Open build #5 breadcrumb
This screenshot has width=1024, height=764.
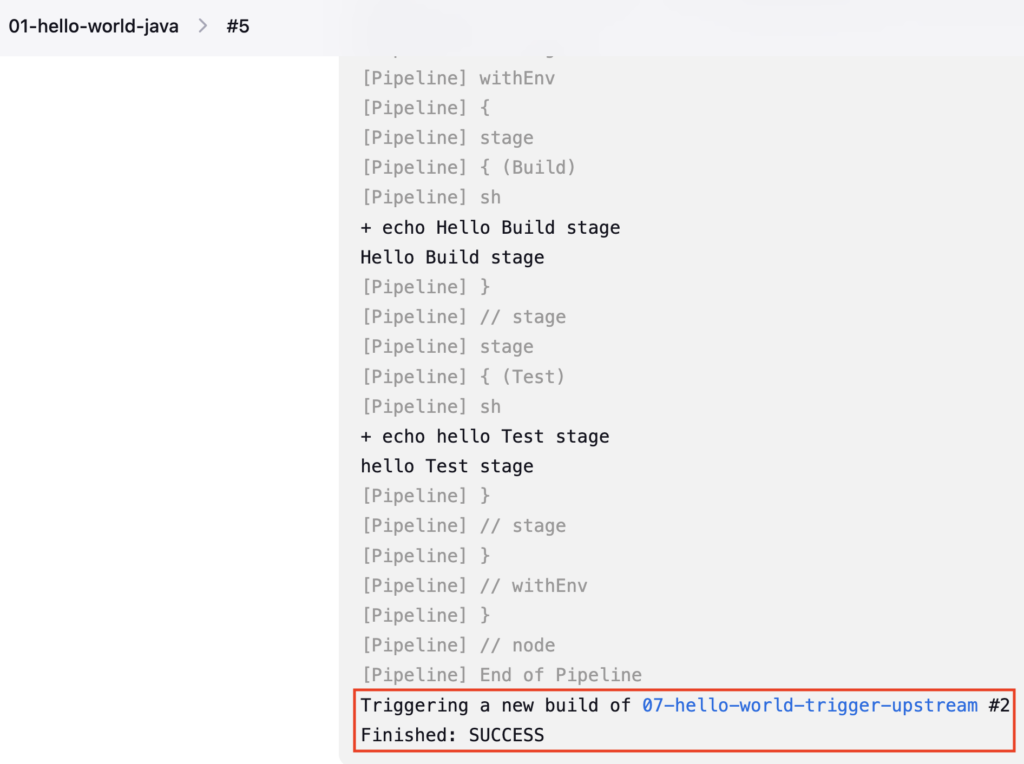(238, 26)
